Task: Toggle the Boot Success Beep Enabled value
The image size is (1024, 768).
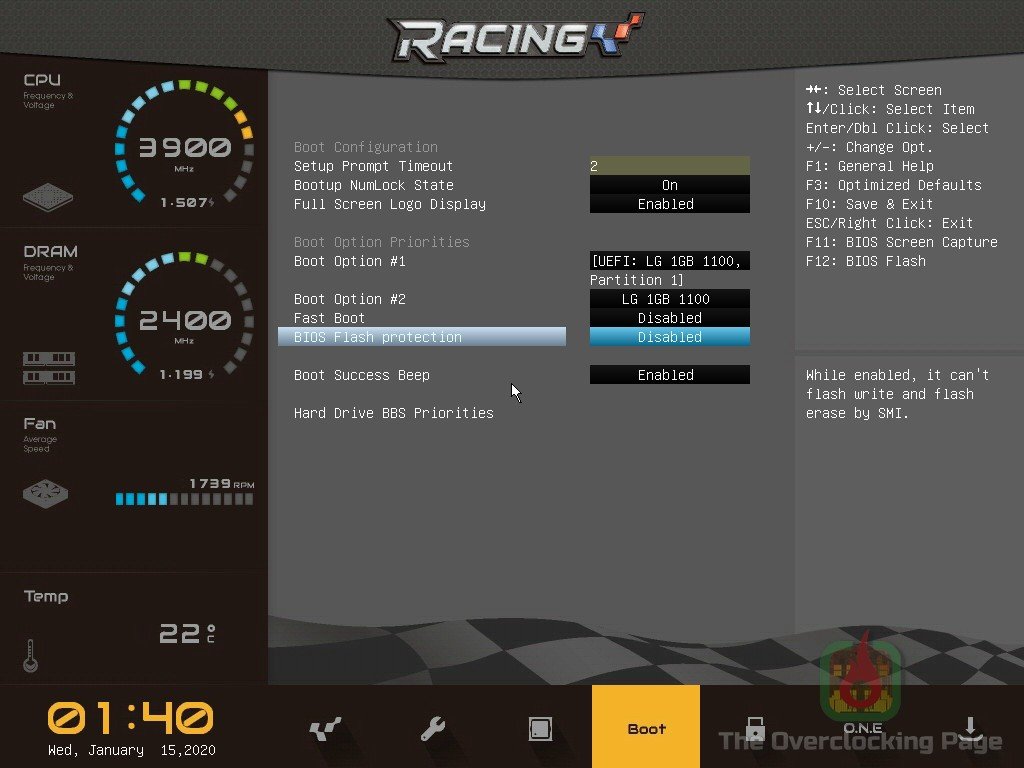Action: 669,375
